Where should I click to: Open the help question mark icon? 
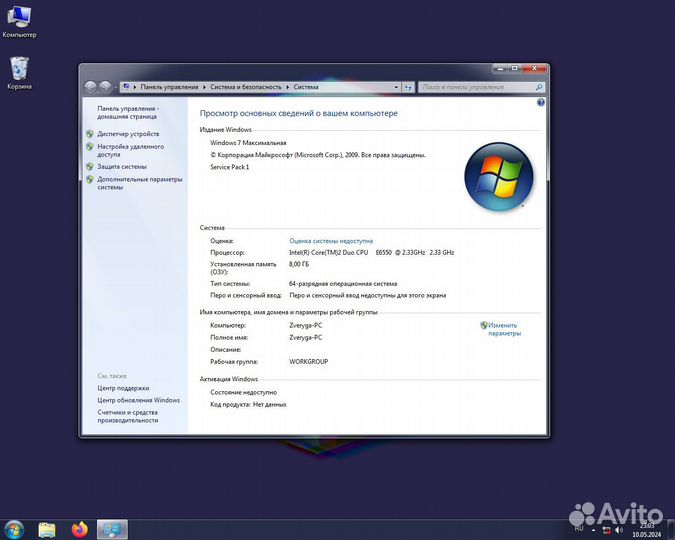541,102
